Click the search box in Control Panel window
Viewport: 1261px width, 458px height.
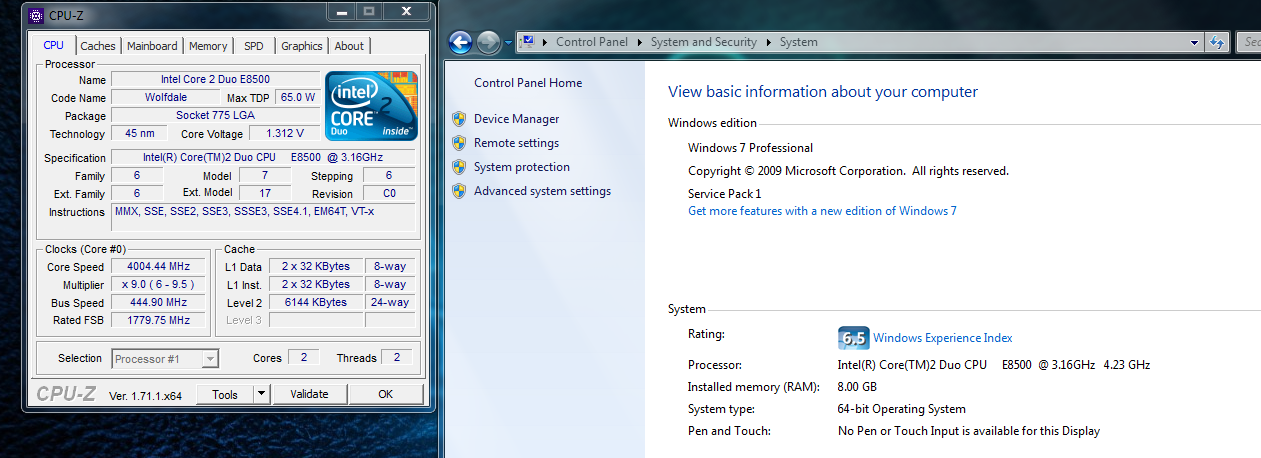coord(1249,42)
